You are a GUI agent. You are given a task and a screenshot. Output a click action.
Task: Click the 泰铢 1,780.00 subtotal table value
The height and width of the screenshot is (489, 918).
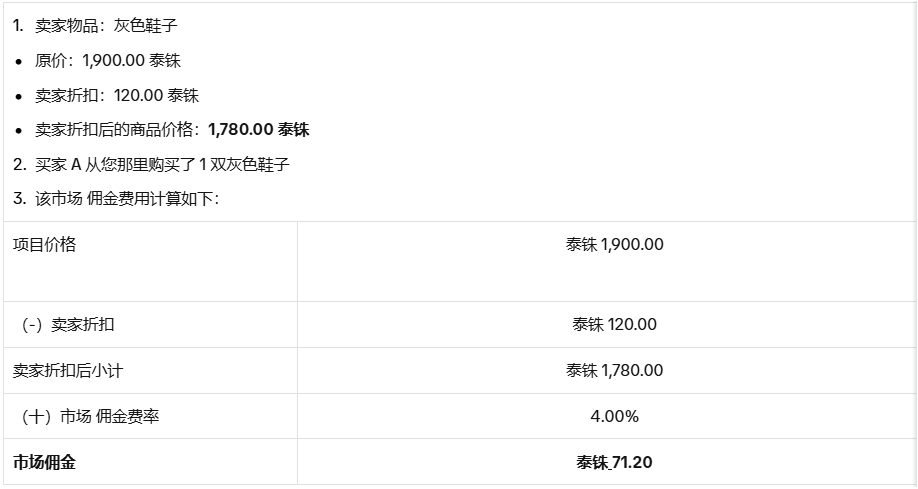coord(614,371)
